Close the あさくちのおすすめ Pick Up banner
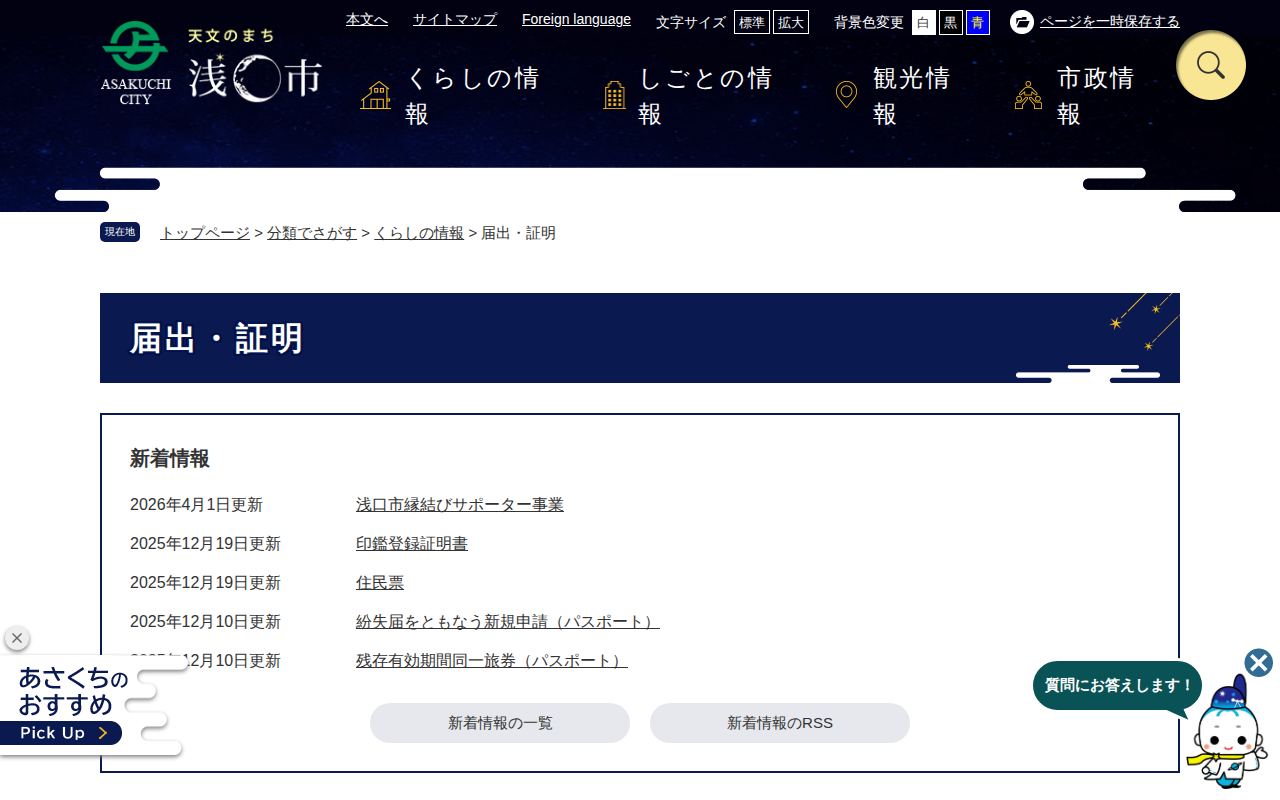Viewport: 1280px width, 800px height. tap(17, 638)
